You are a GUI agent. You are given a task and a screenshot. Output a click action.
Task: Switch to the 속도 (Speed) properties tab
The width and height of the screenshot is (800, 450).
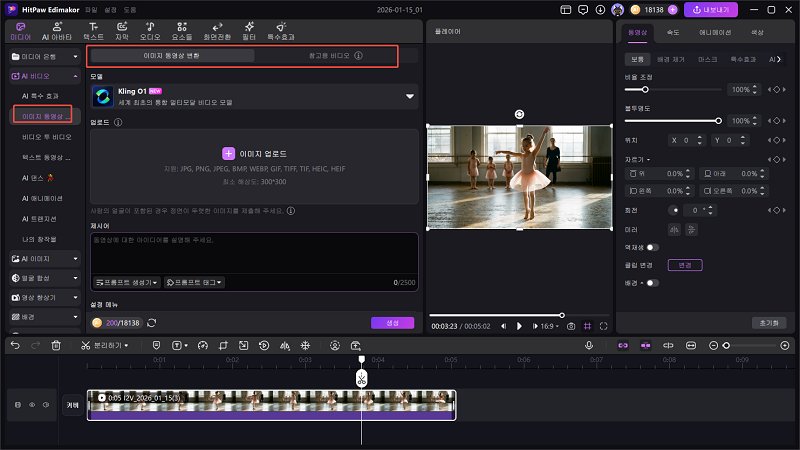tap(673, 32)
